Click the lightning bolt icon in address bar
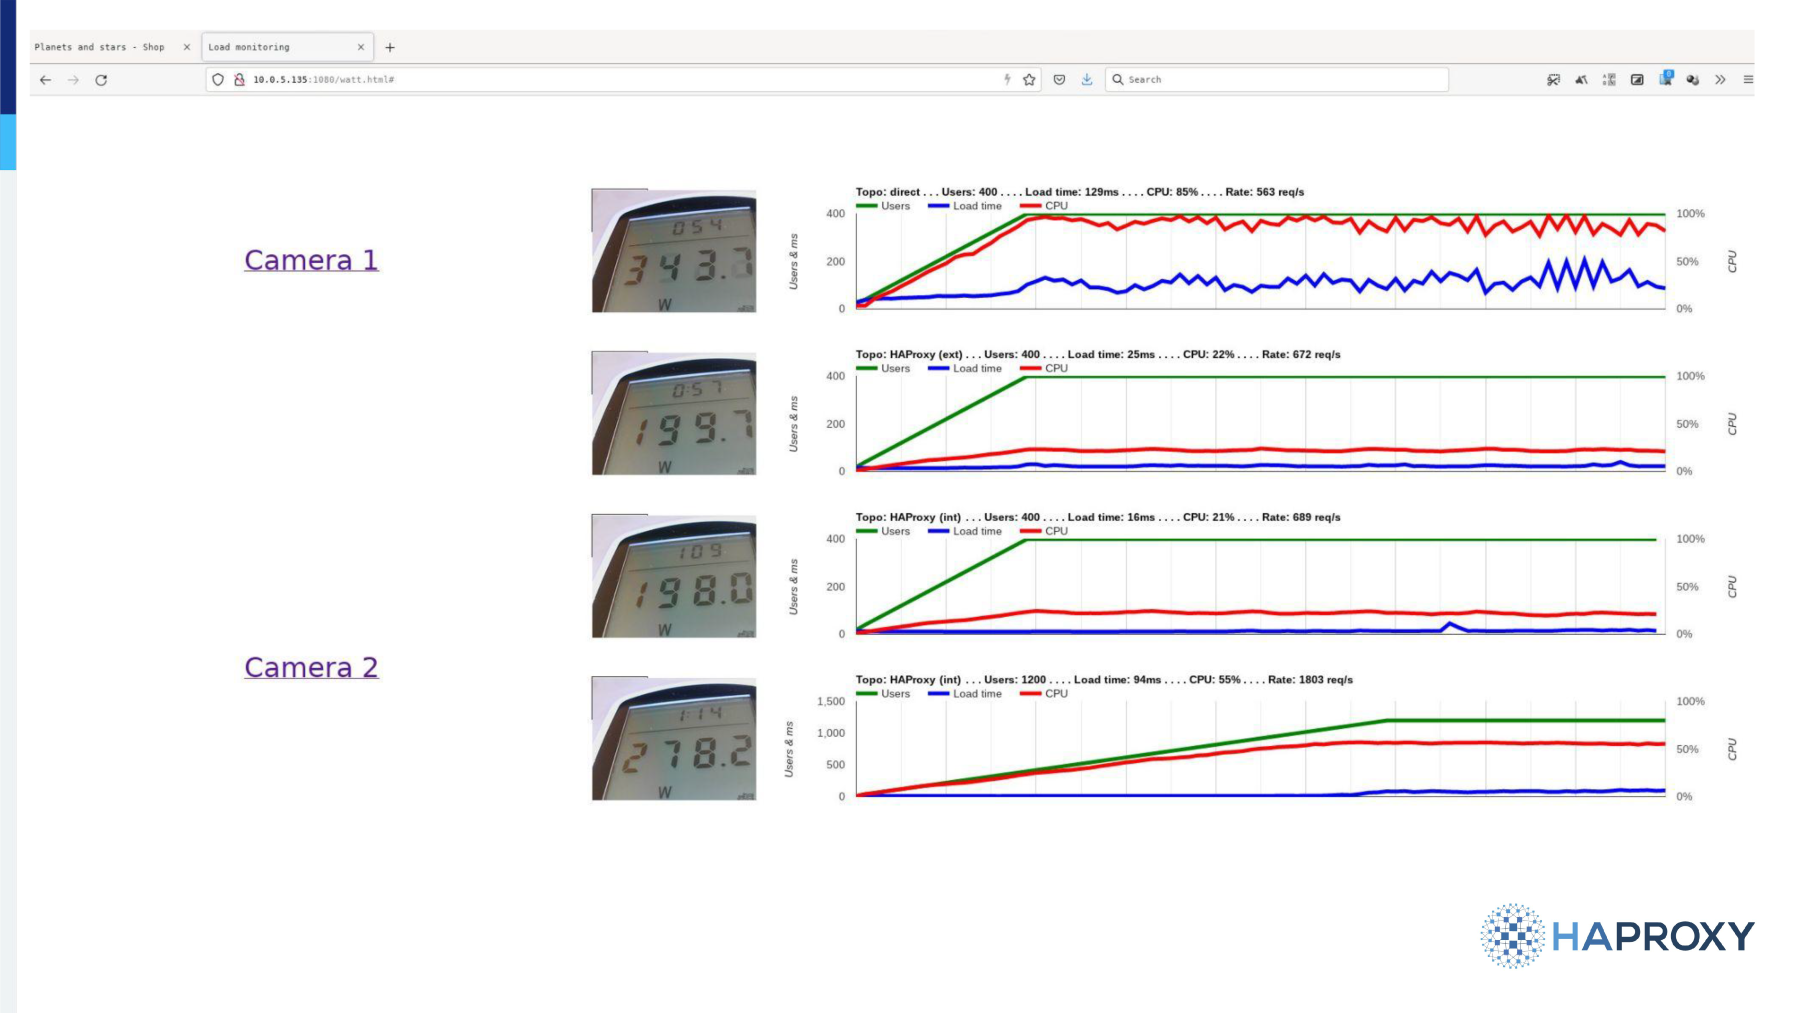Viewport: 1800px width, 1013px height. pos(1007,80)
